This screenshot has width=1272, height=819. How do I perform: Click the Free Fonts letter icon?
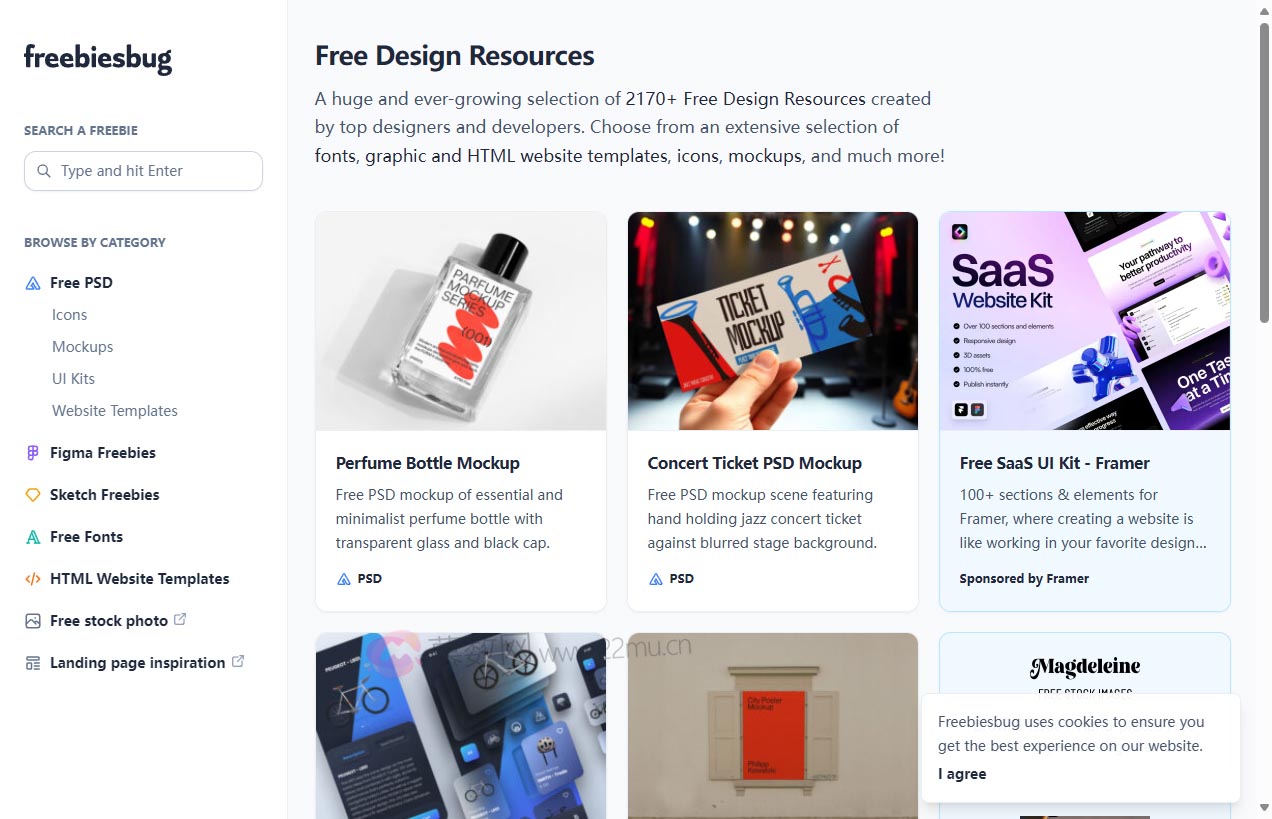tap(33, 537)
